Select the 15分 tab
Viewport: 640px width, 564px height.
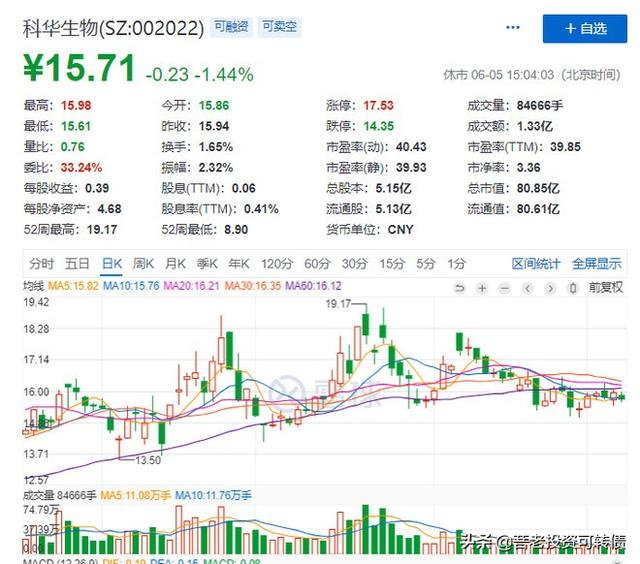tap(392, 264)
